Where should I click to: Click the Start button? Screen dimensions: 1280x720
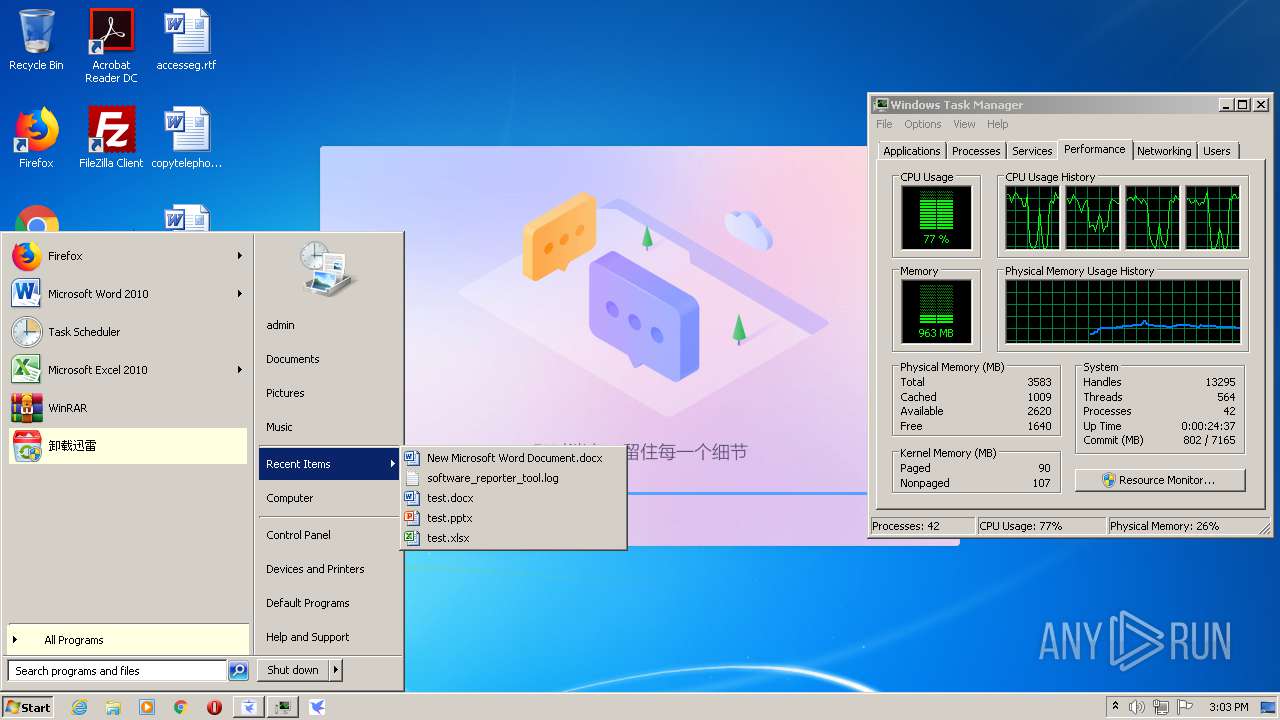coord(28,707)
